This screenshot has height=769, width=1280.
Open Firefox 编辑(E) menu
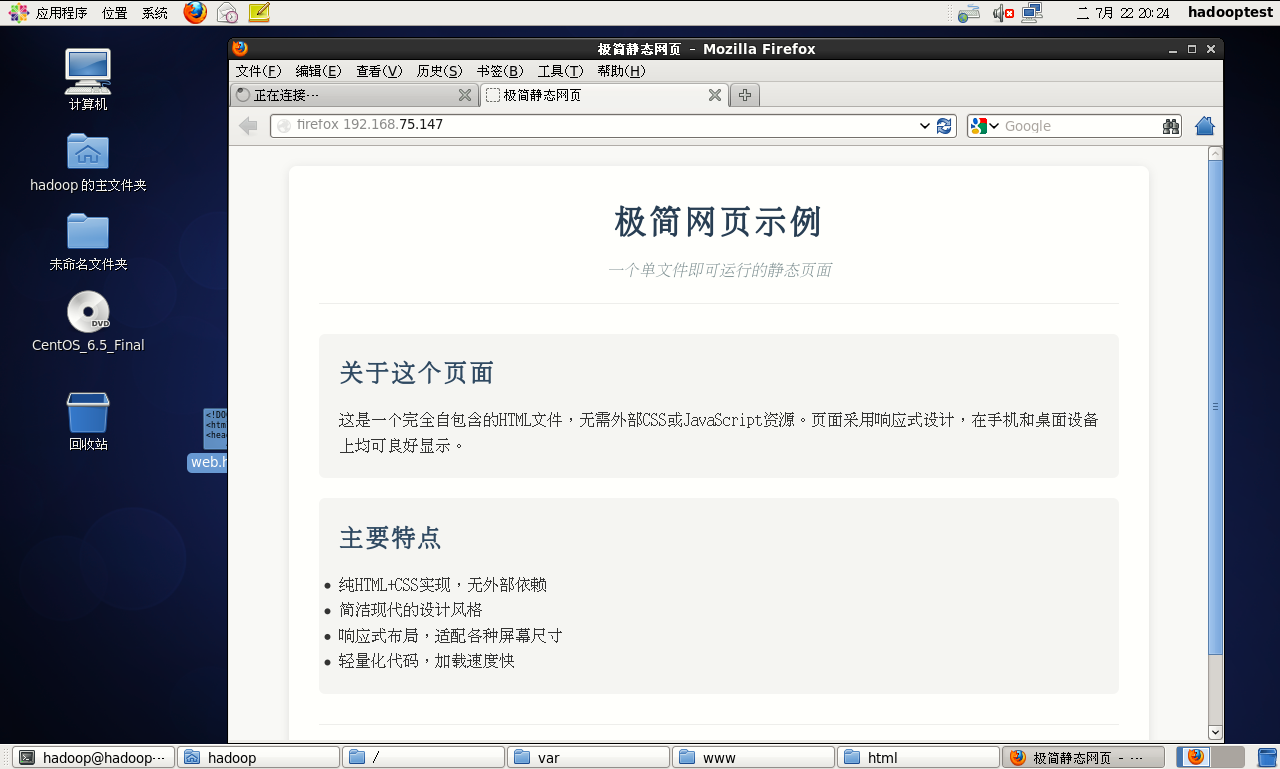pyautogui.click(x=318, y=71)
